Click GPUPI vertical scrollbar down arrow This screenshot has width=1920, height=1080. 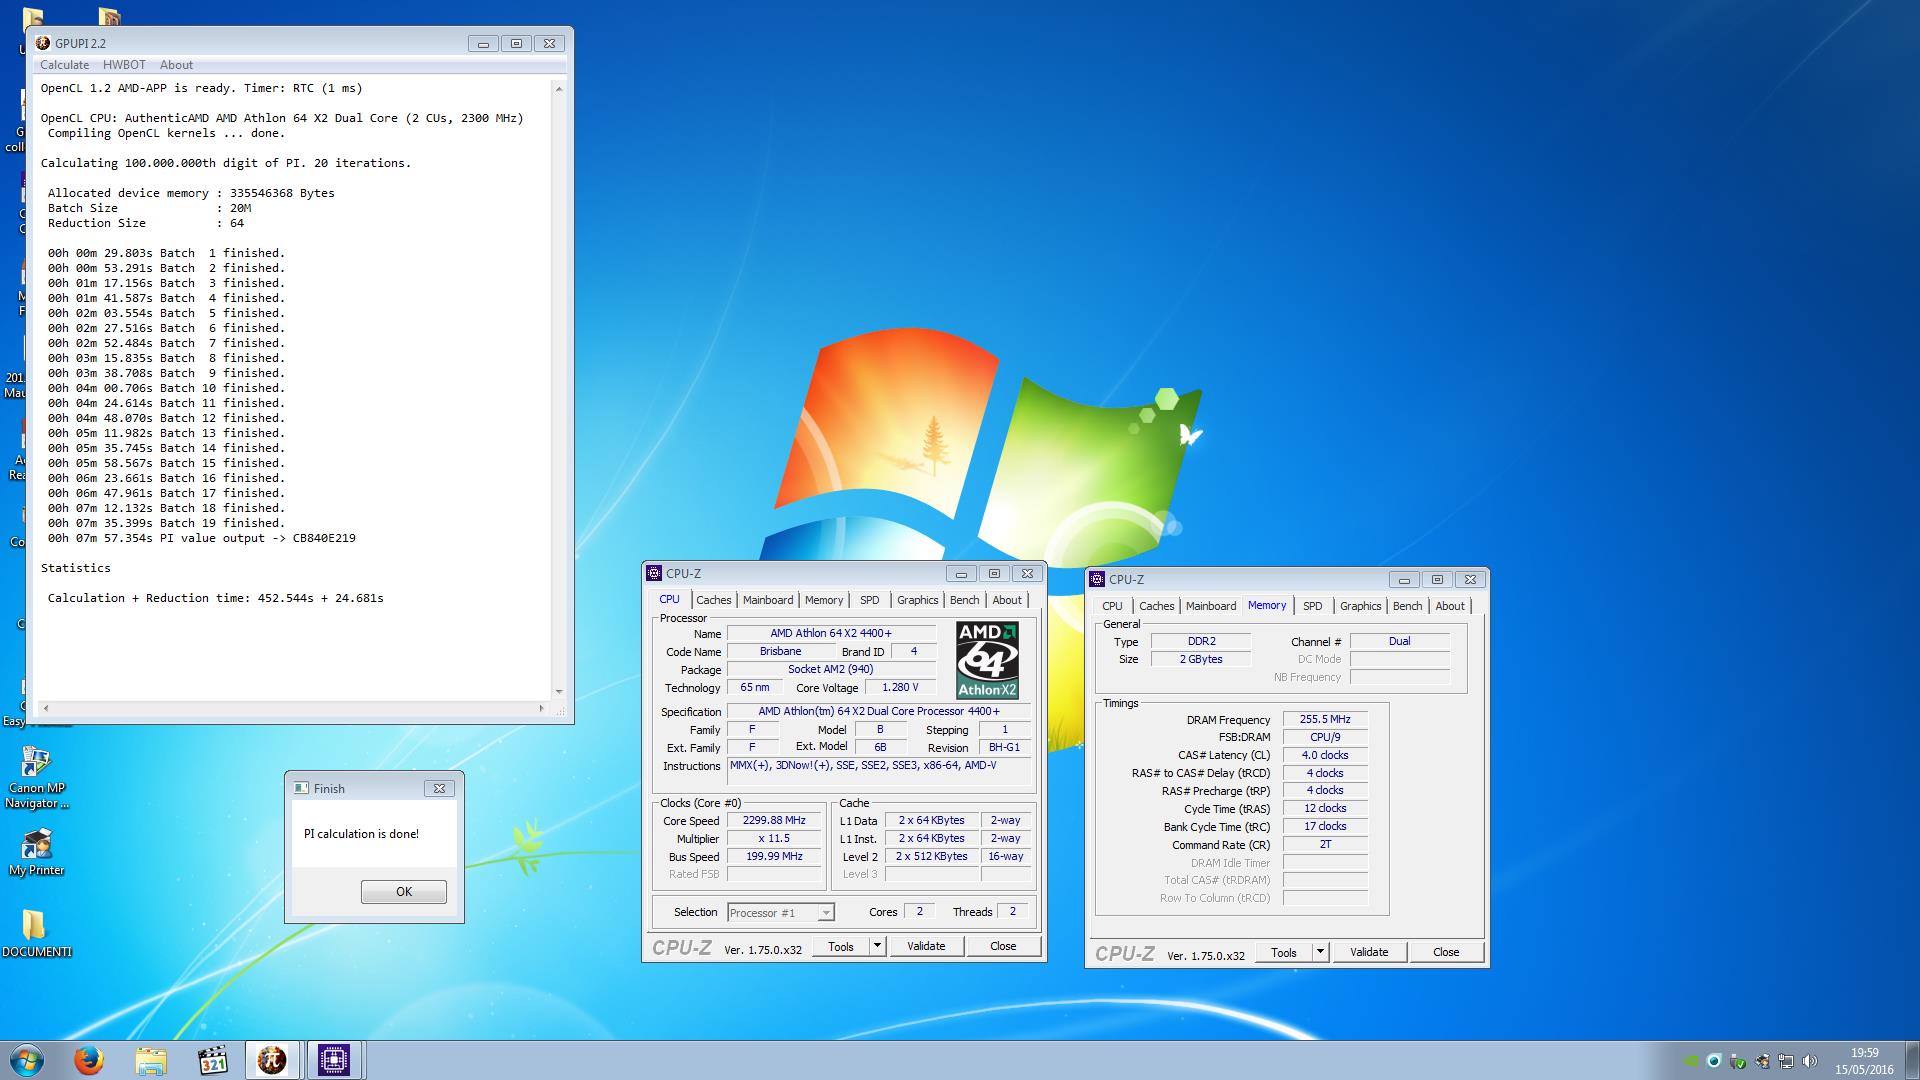click(x=558, y=691)
